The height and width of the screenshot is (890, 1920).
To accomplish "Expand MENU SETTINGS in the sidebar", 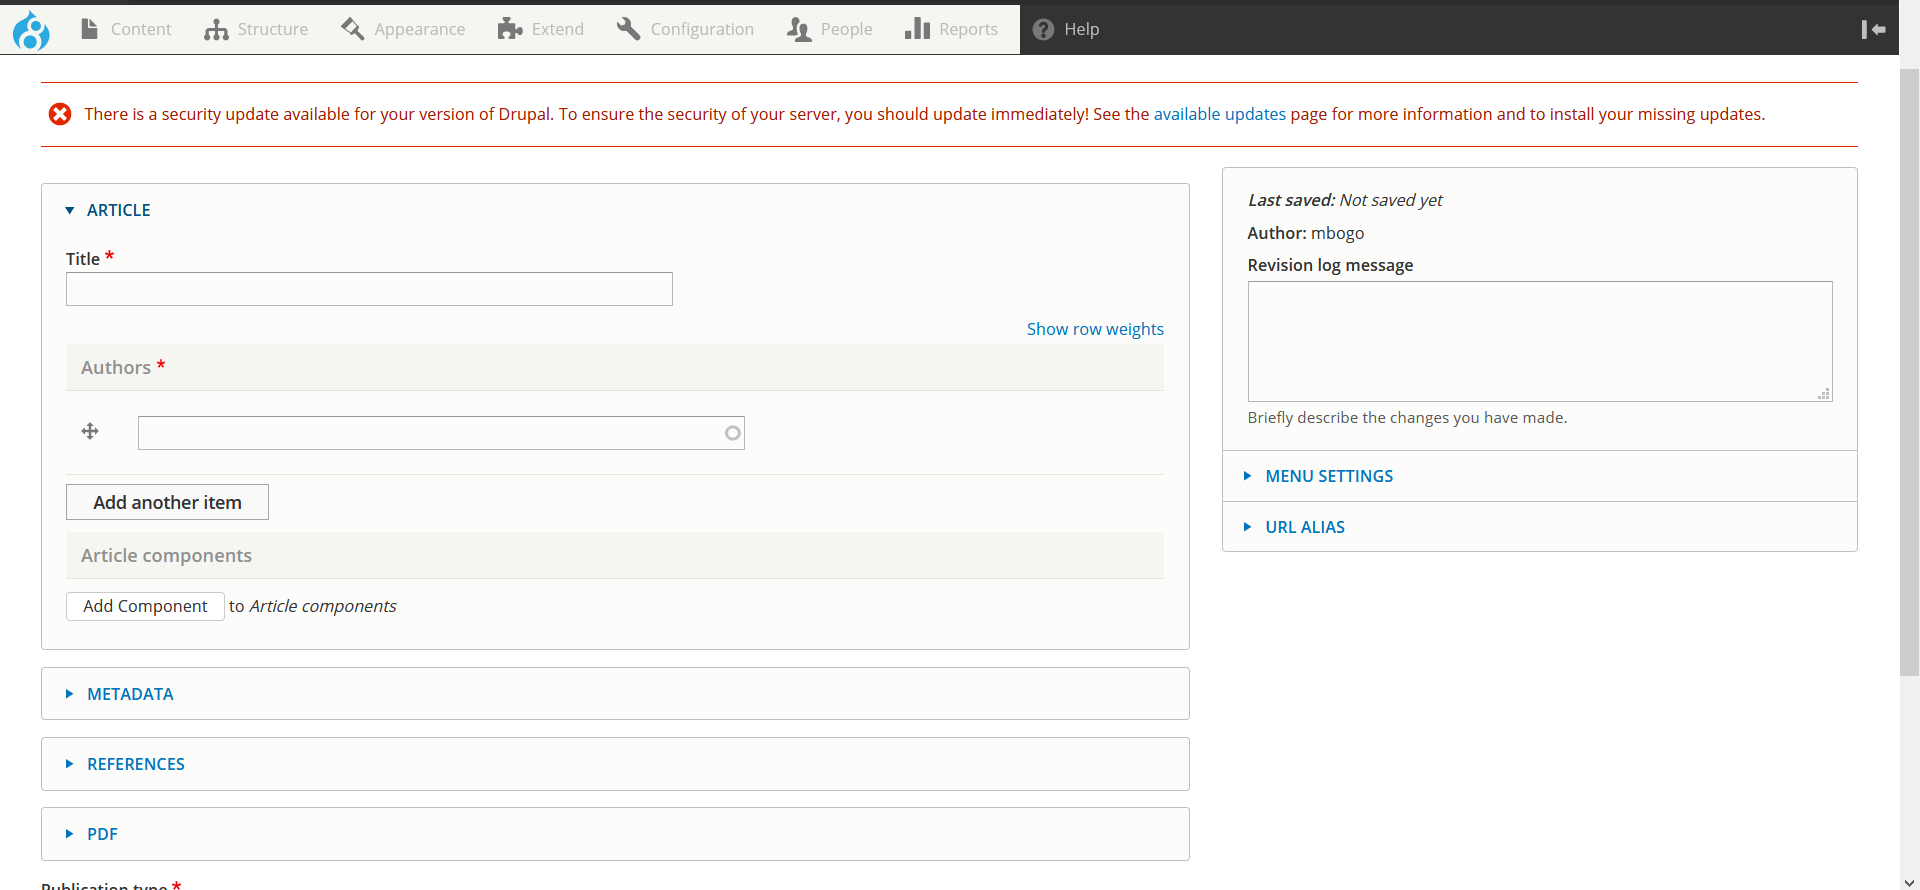I will (1328, 476).
